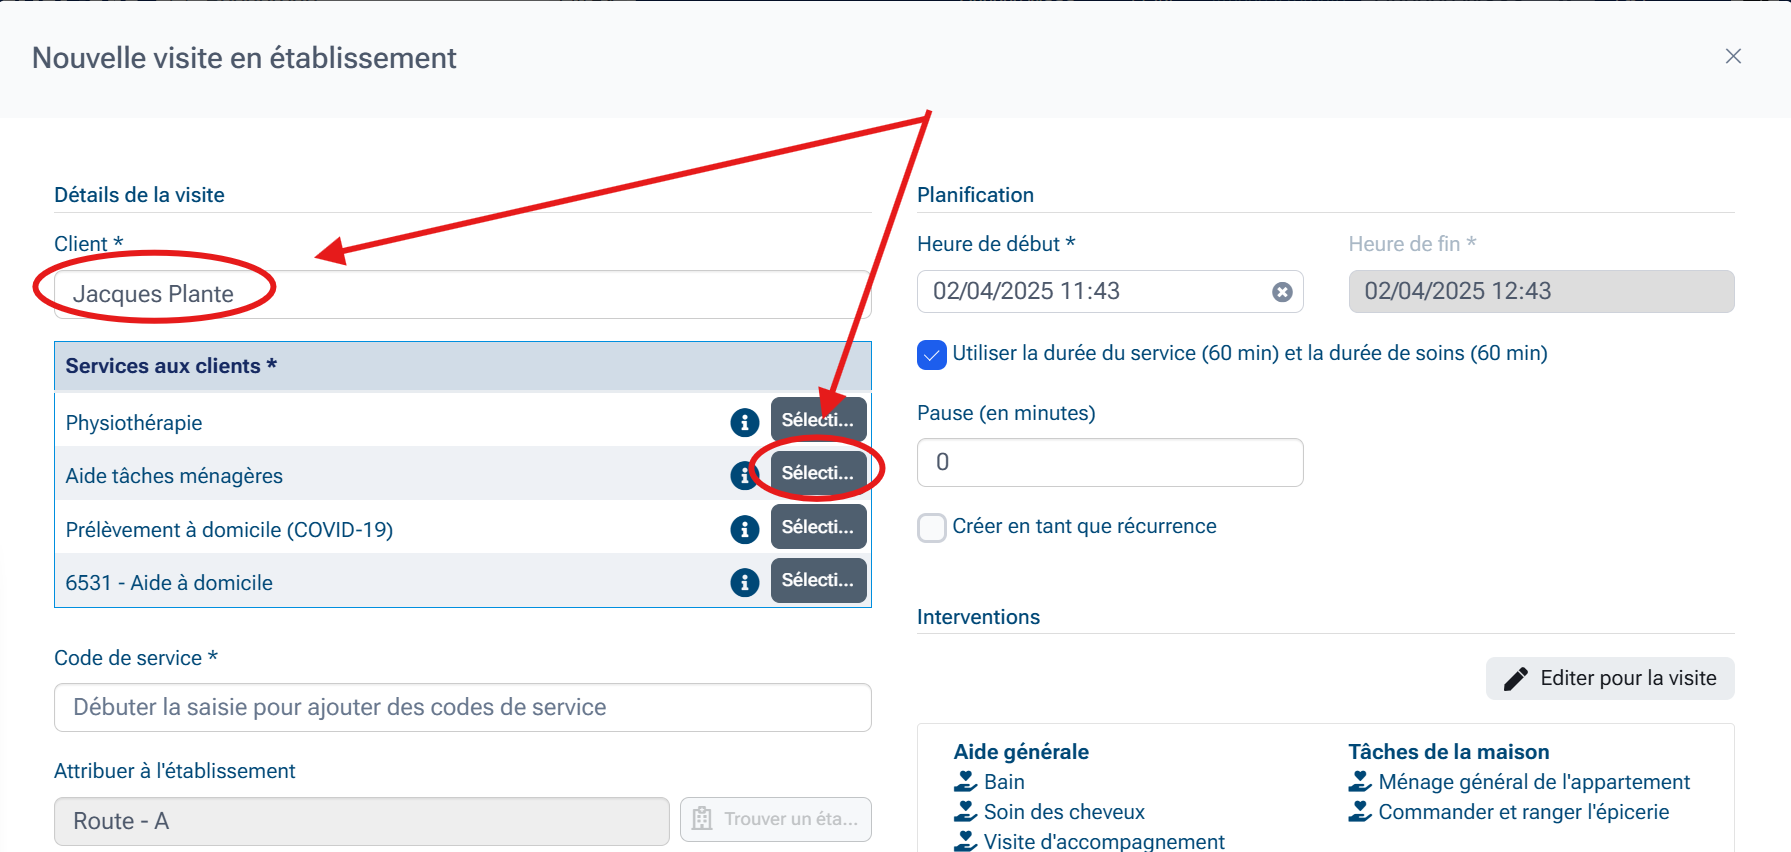The width and height of the screenshot is (1791, 852).
Task: Click the pencil icon for editing interventions
Action: tap(1515, 679)
